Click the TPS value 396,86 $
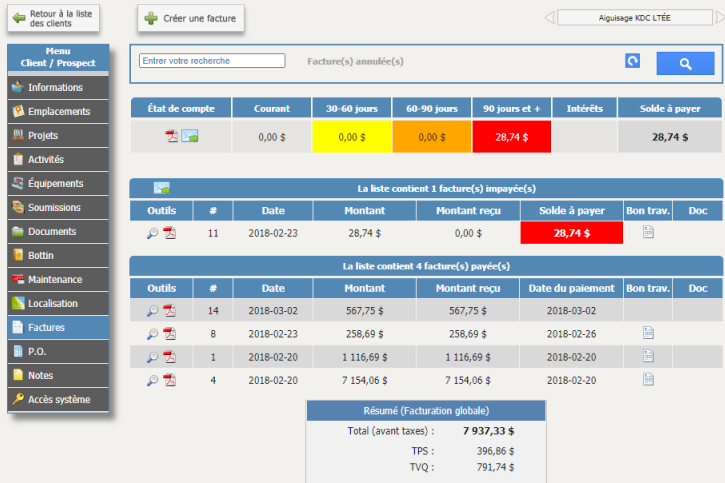 495,451
